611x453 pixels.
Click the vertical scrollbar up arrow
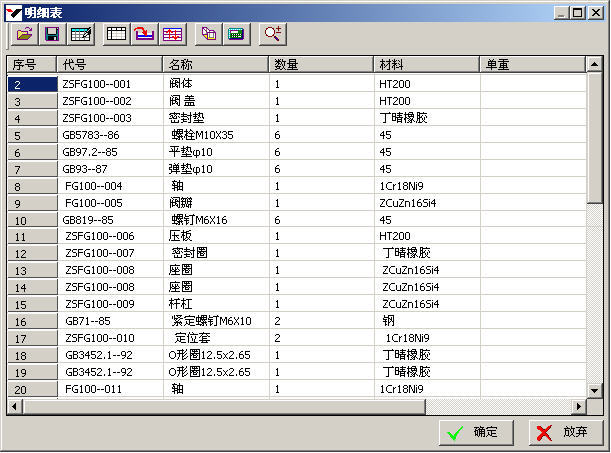coord(594,64)
